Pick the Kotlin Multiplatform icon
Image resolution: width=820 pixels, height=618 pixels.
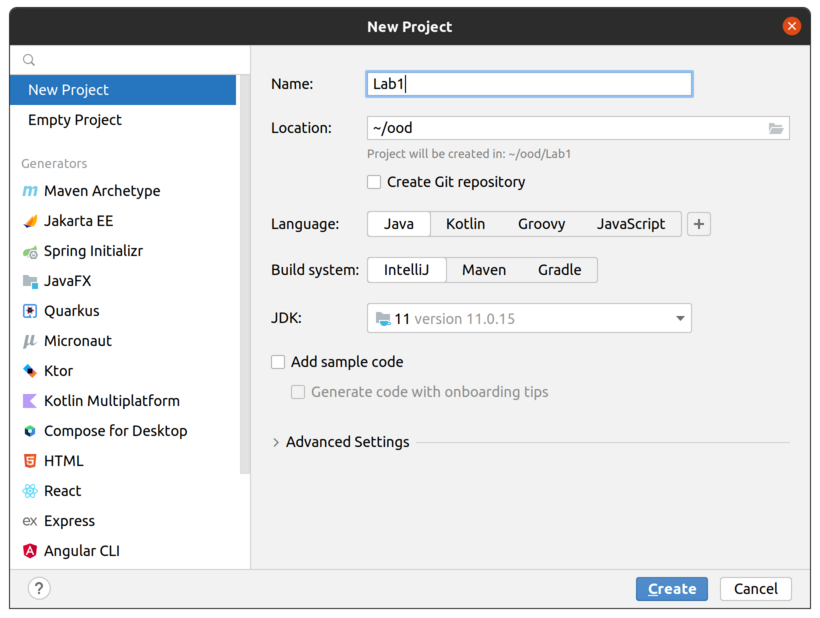[30, 401]
